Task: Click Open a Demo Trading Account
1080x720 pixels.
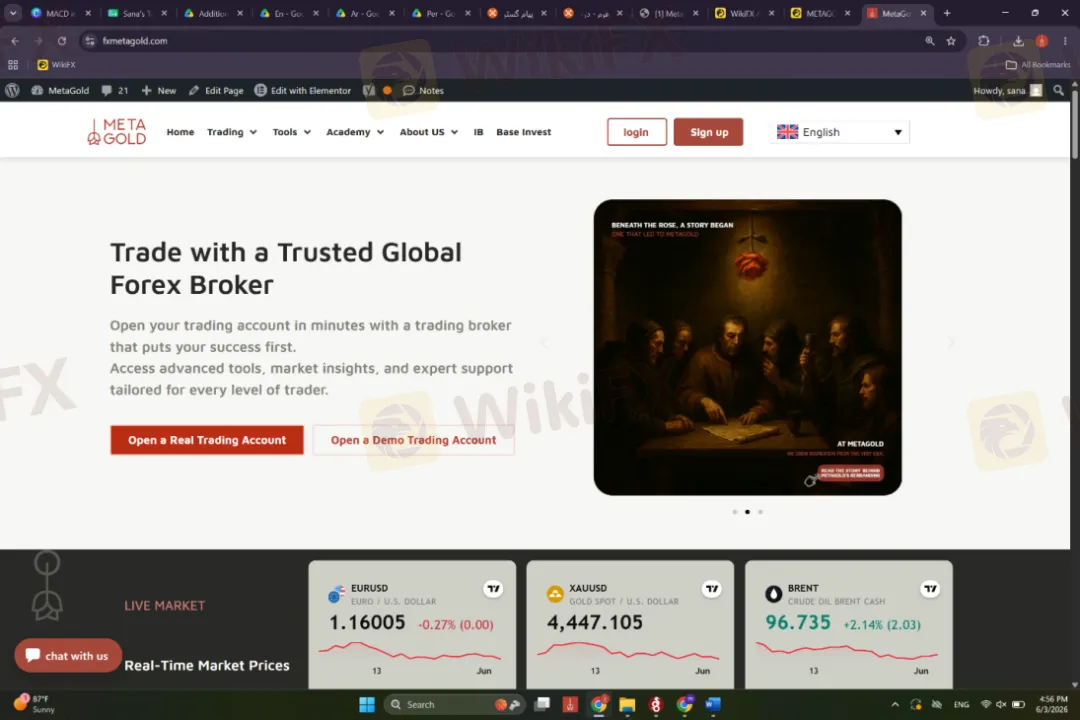Action: [413, 440]
